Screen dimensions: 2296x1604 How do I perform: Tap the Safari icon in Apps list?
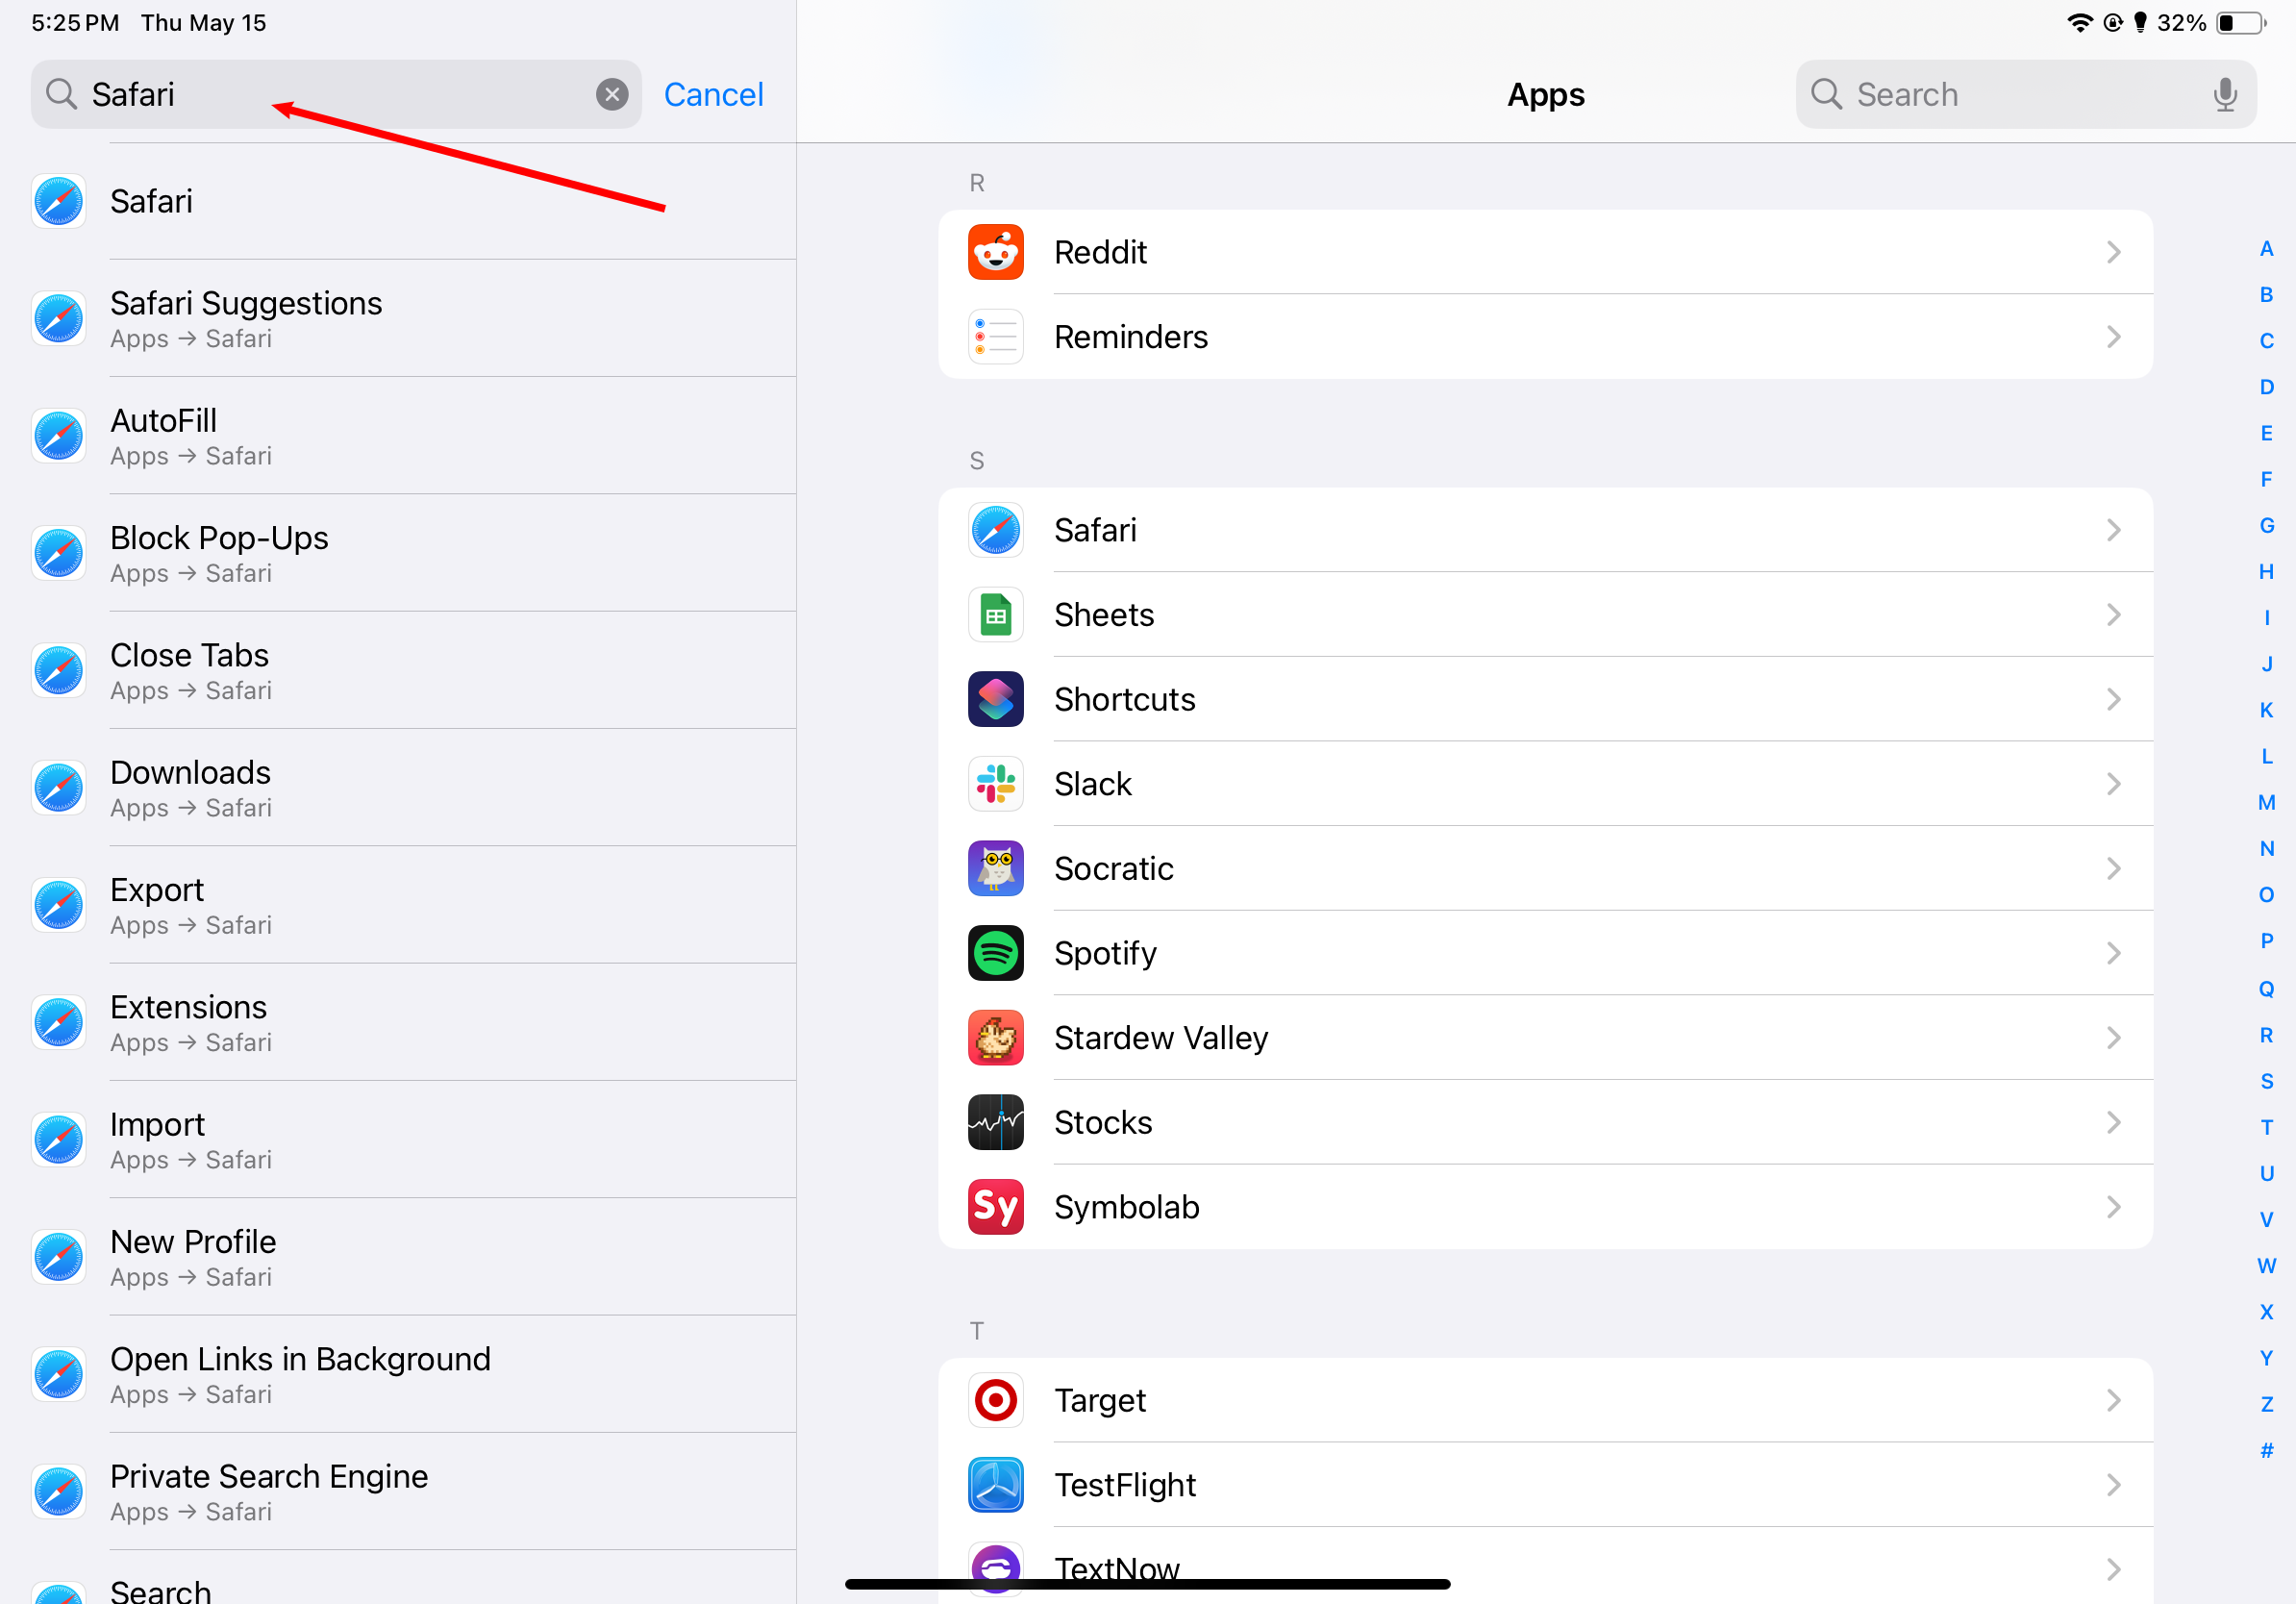point(995,530)
